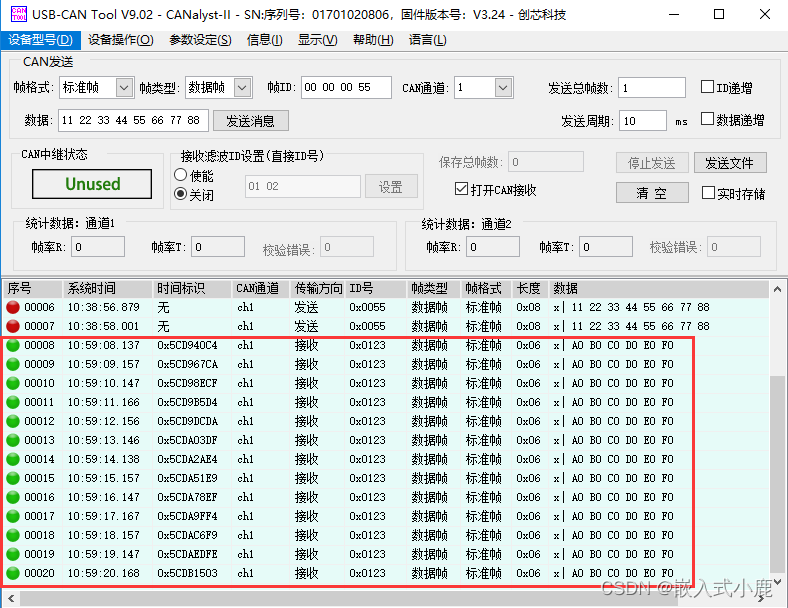Click the green status icon of row 00011
The height and width of the screenshot is (608, 788).
click(x=13, y=402)
